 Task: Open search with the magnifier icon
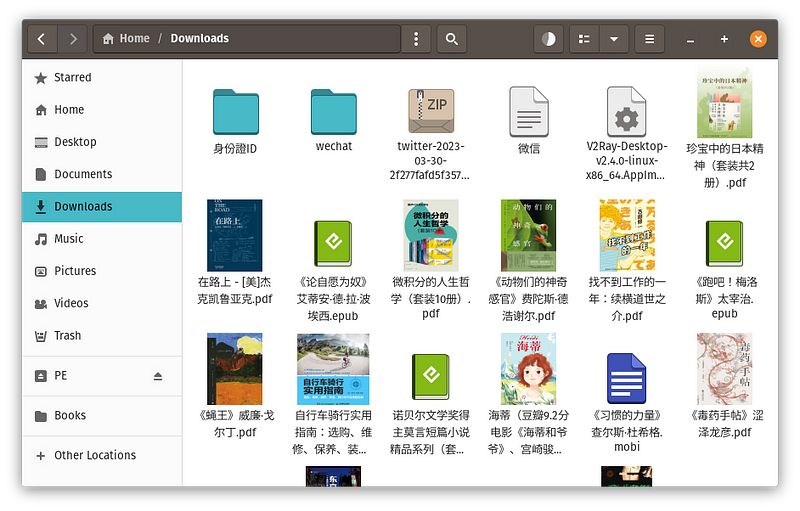tap(452, 39)
